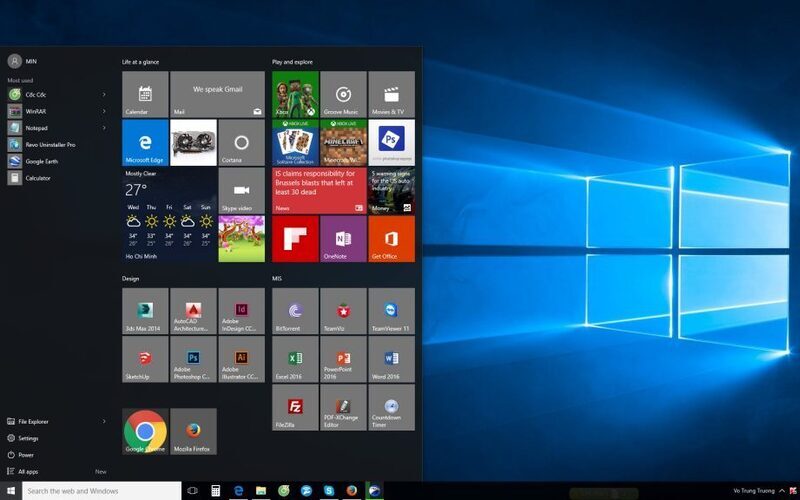Click the Life at a glance group header
The height and width of the screenshot is (500, 800).
(141, 62)
